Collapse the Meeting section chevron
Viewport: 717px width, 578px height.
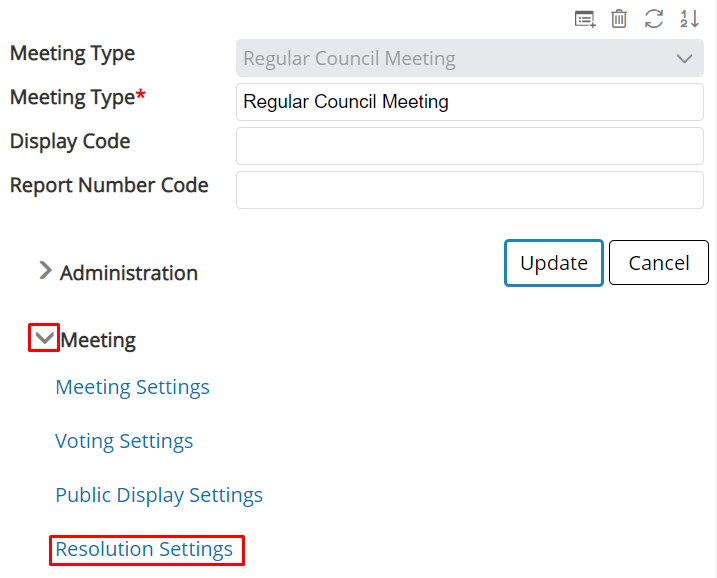(x=44, y=338)
